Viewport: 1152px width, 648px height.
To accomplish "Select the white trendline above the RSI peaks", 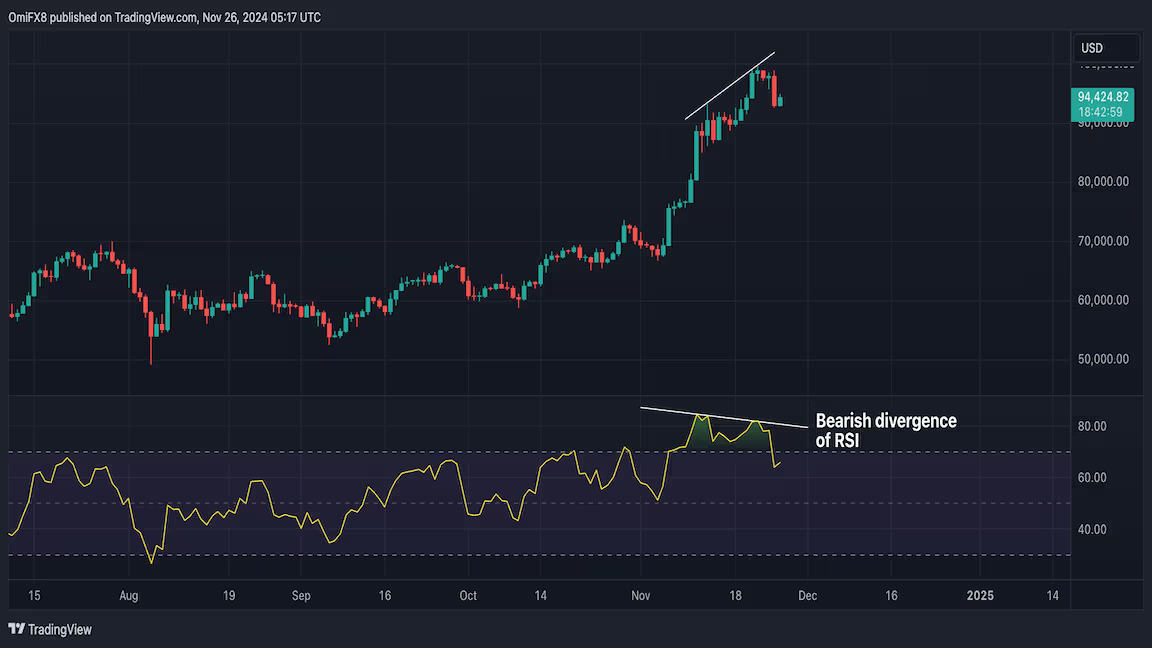I will pyautogui.click(x=720, y=417).
